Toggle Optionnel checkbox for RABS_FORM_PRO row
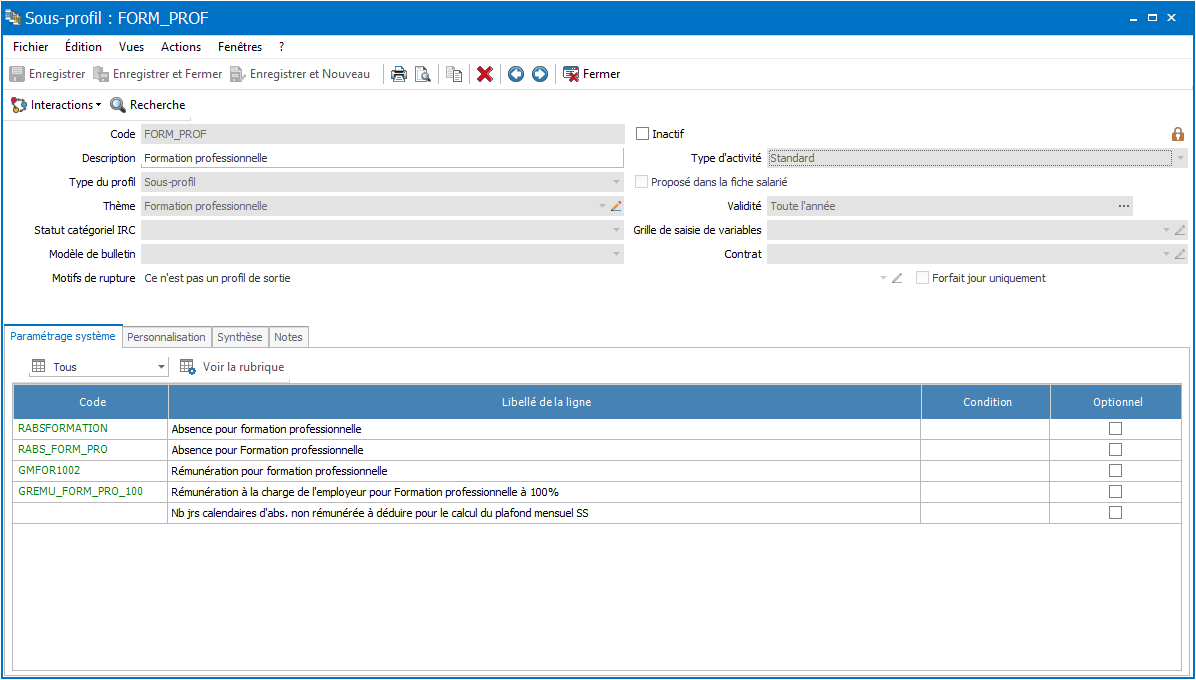 click(x=1115, y=449)
